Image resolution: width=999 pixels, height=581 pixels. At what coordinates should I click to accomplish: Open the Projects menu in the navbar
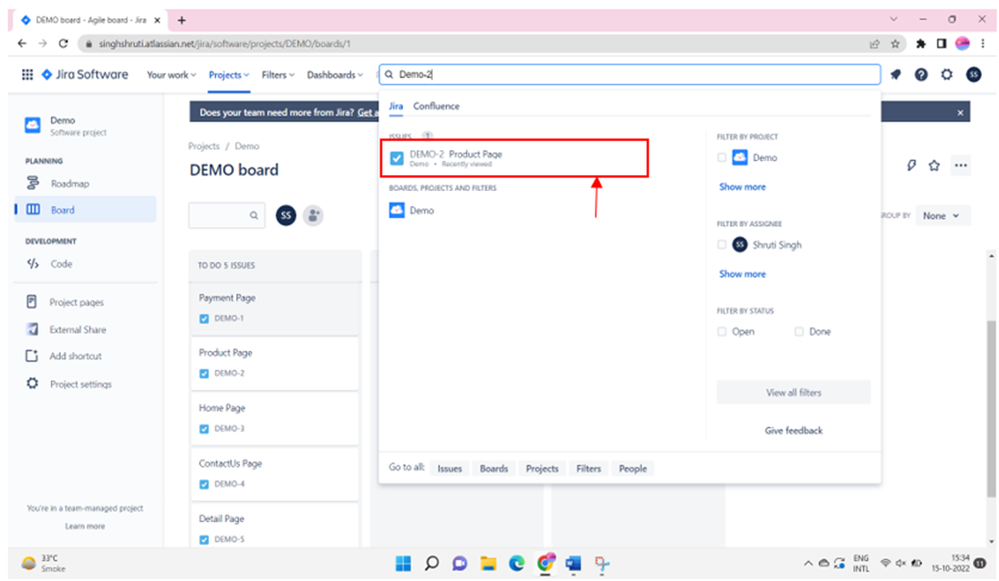pyautogui.click(x=228, y=74)
